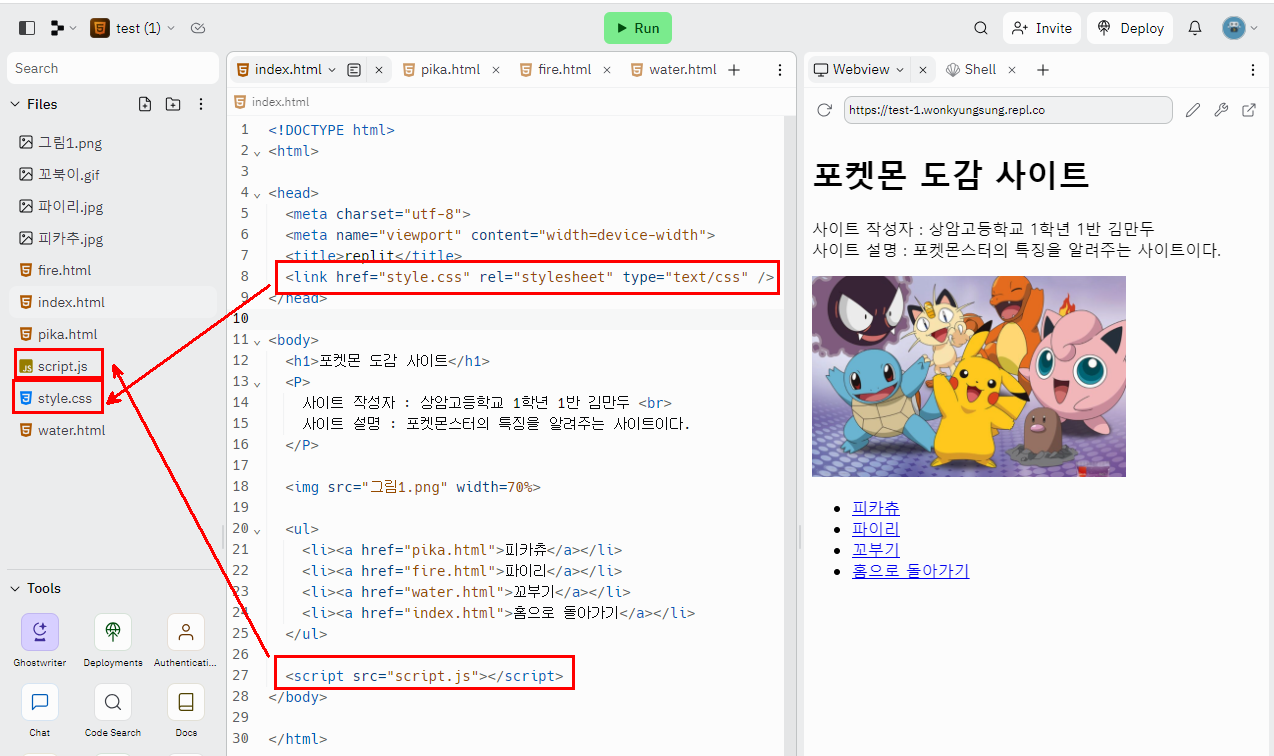Fold the html tag at line 2
The height and width of the screenshot is (756, 1274).
(257, 152)
